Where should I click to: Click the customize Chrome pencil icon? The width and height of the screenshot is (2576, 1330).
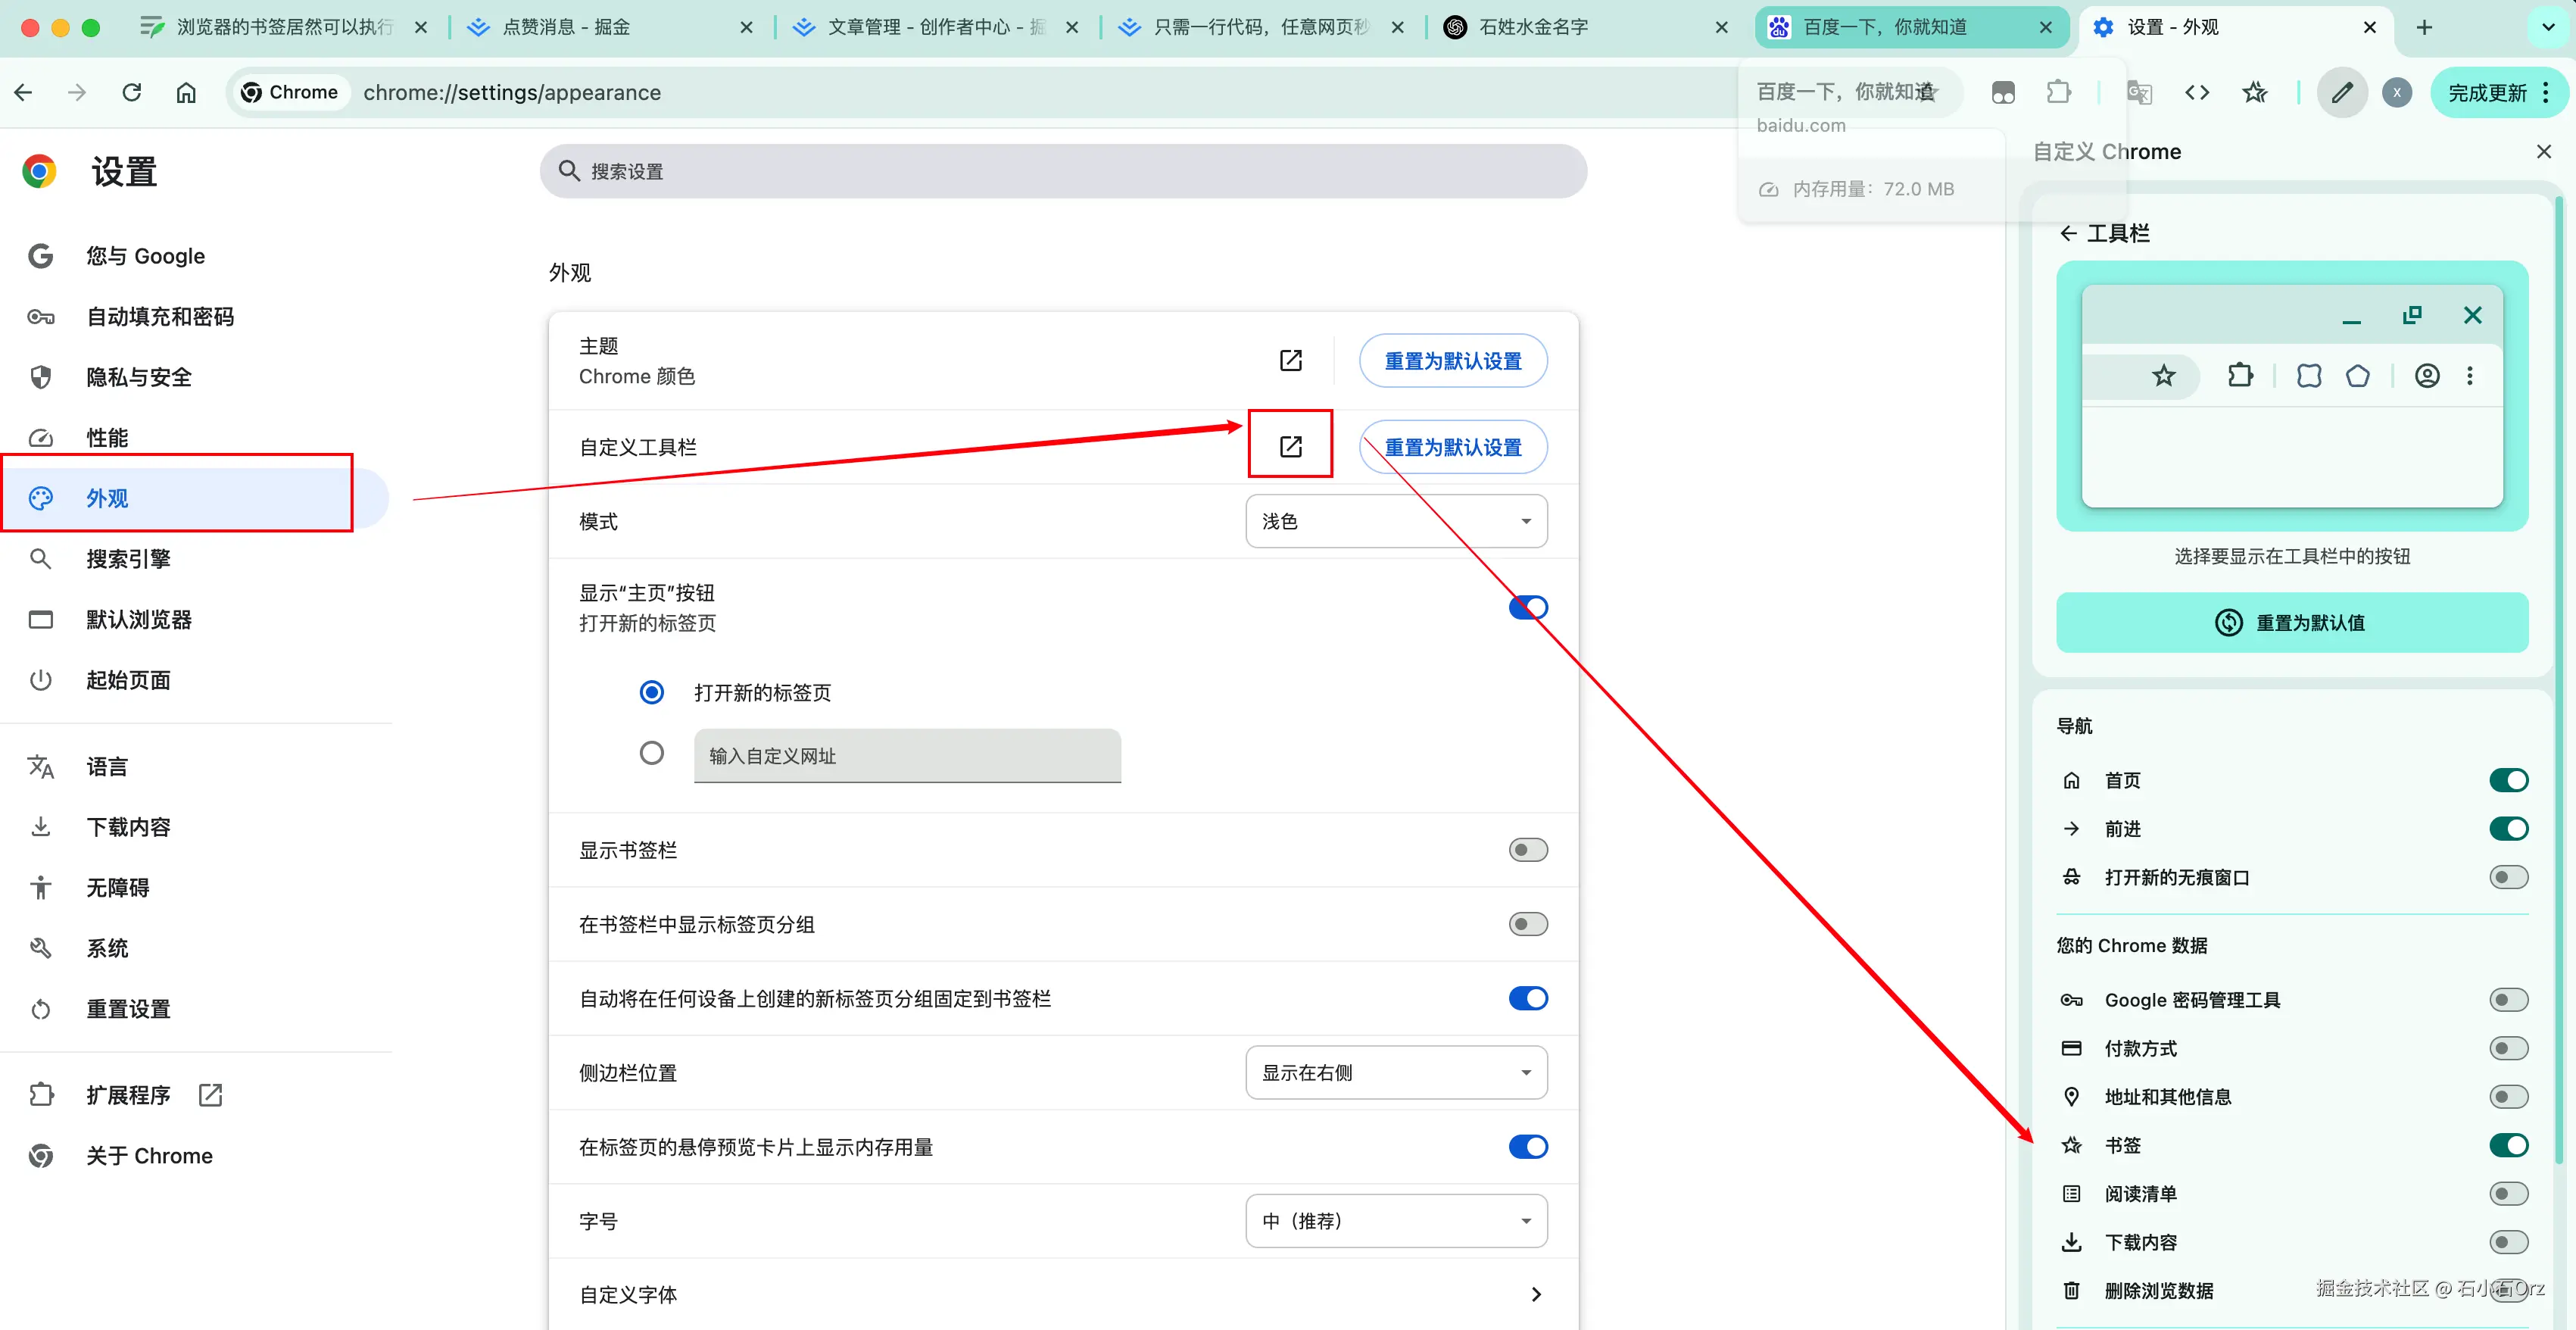coord(2341,92)
